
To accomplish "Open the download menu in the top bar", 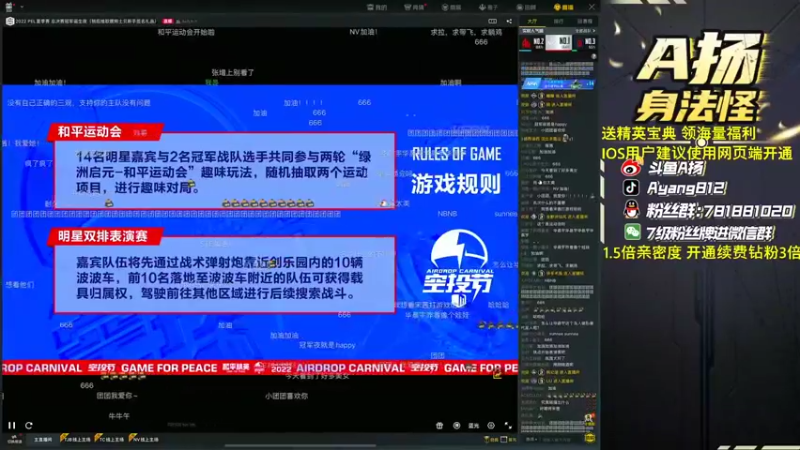I will click(x=488, y=7).
